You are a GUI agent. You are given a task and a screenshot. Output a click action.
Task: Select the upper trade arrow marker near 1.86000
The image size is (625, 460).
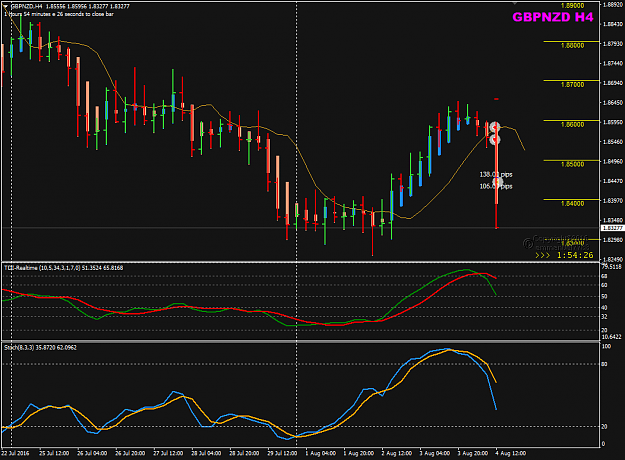[495, 128]
